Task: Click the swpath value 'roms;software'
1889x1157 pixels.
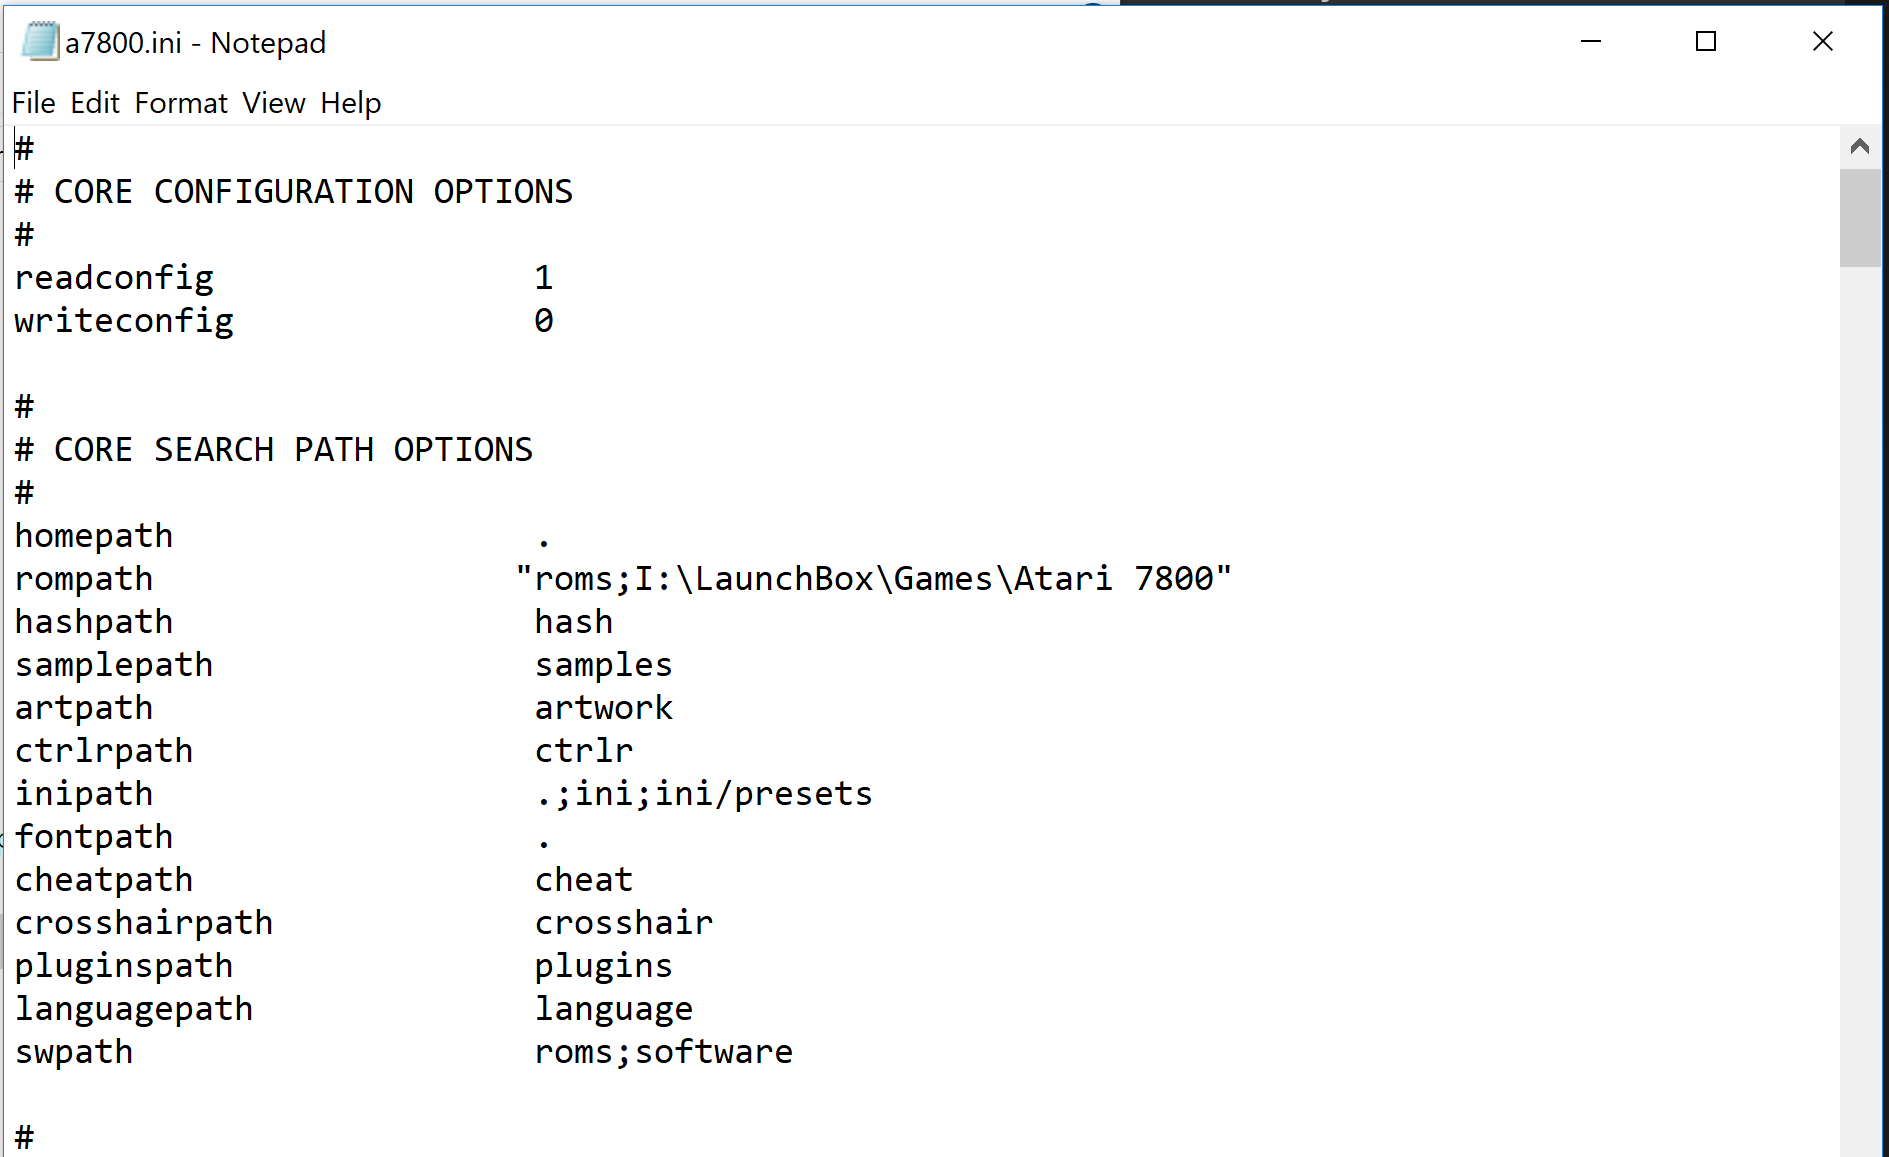Action: [663, 1052]
